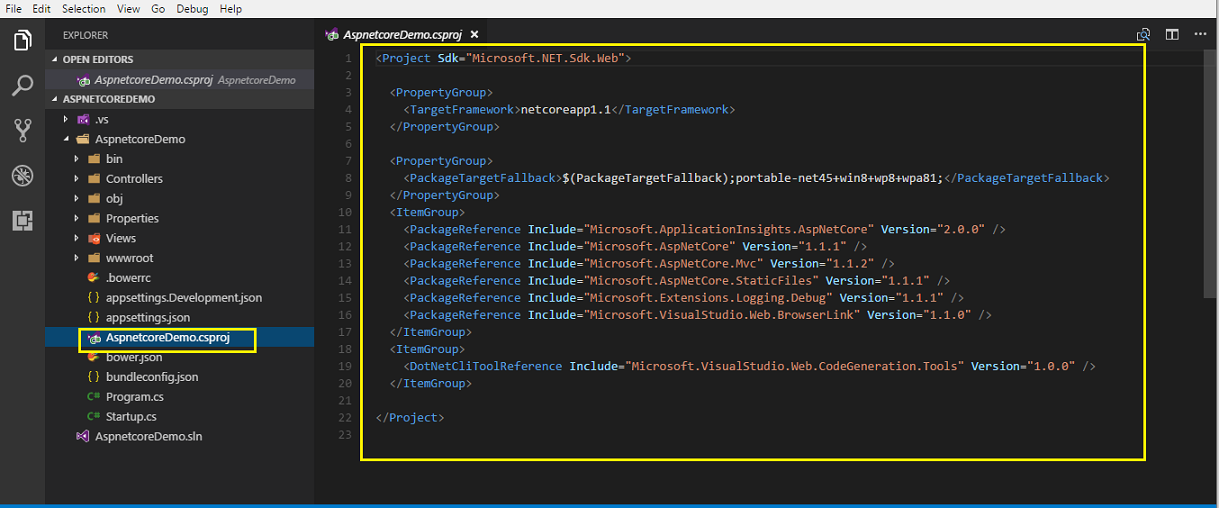
Task: Click the braces icon beside bundleconfig.json
Action: coord(93,377)
